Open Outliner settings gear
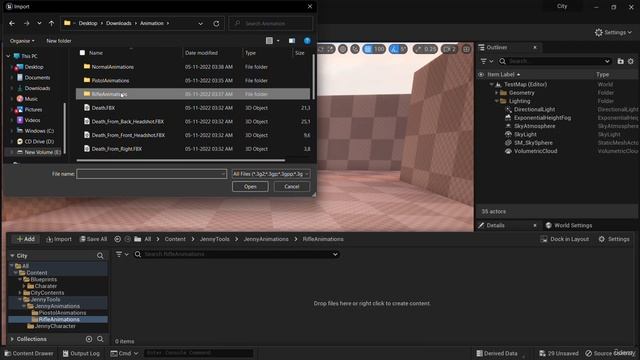This screenshot has height=360, width=640. (631, 61)
